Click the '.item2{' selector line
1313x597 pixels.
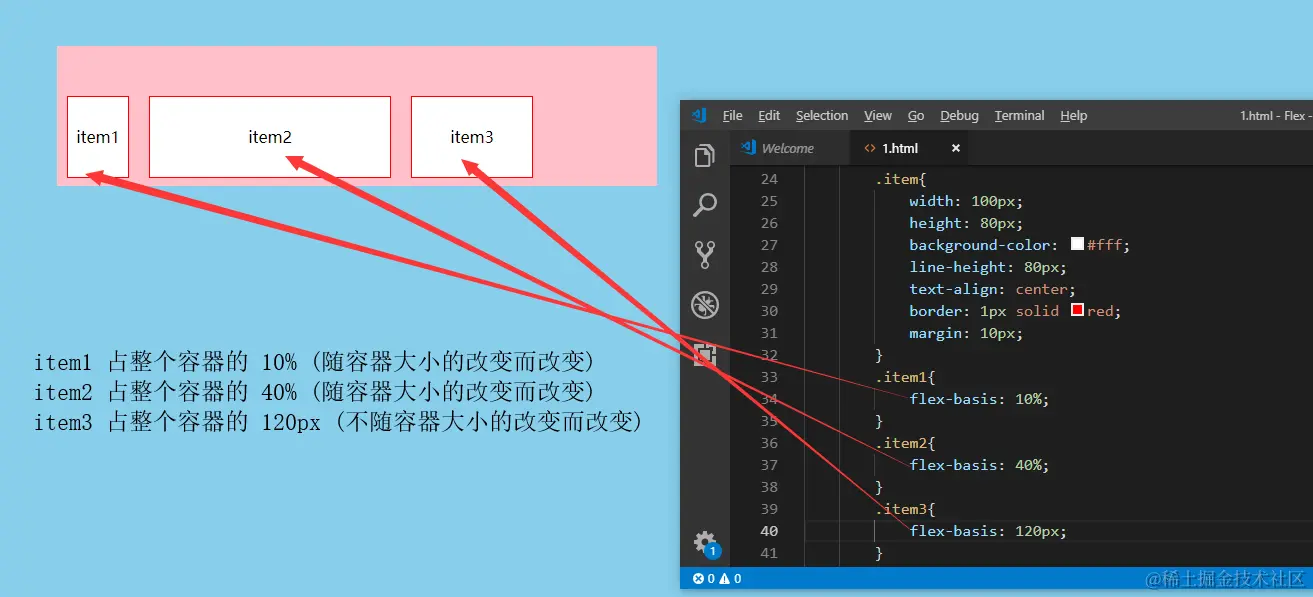coord(903,443)
